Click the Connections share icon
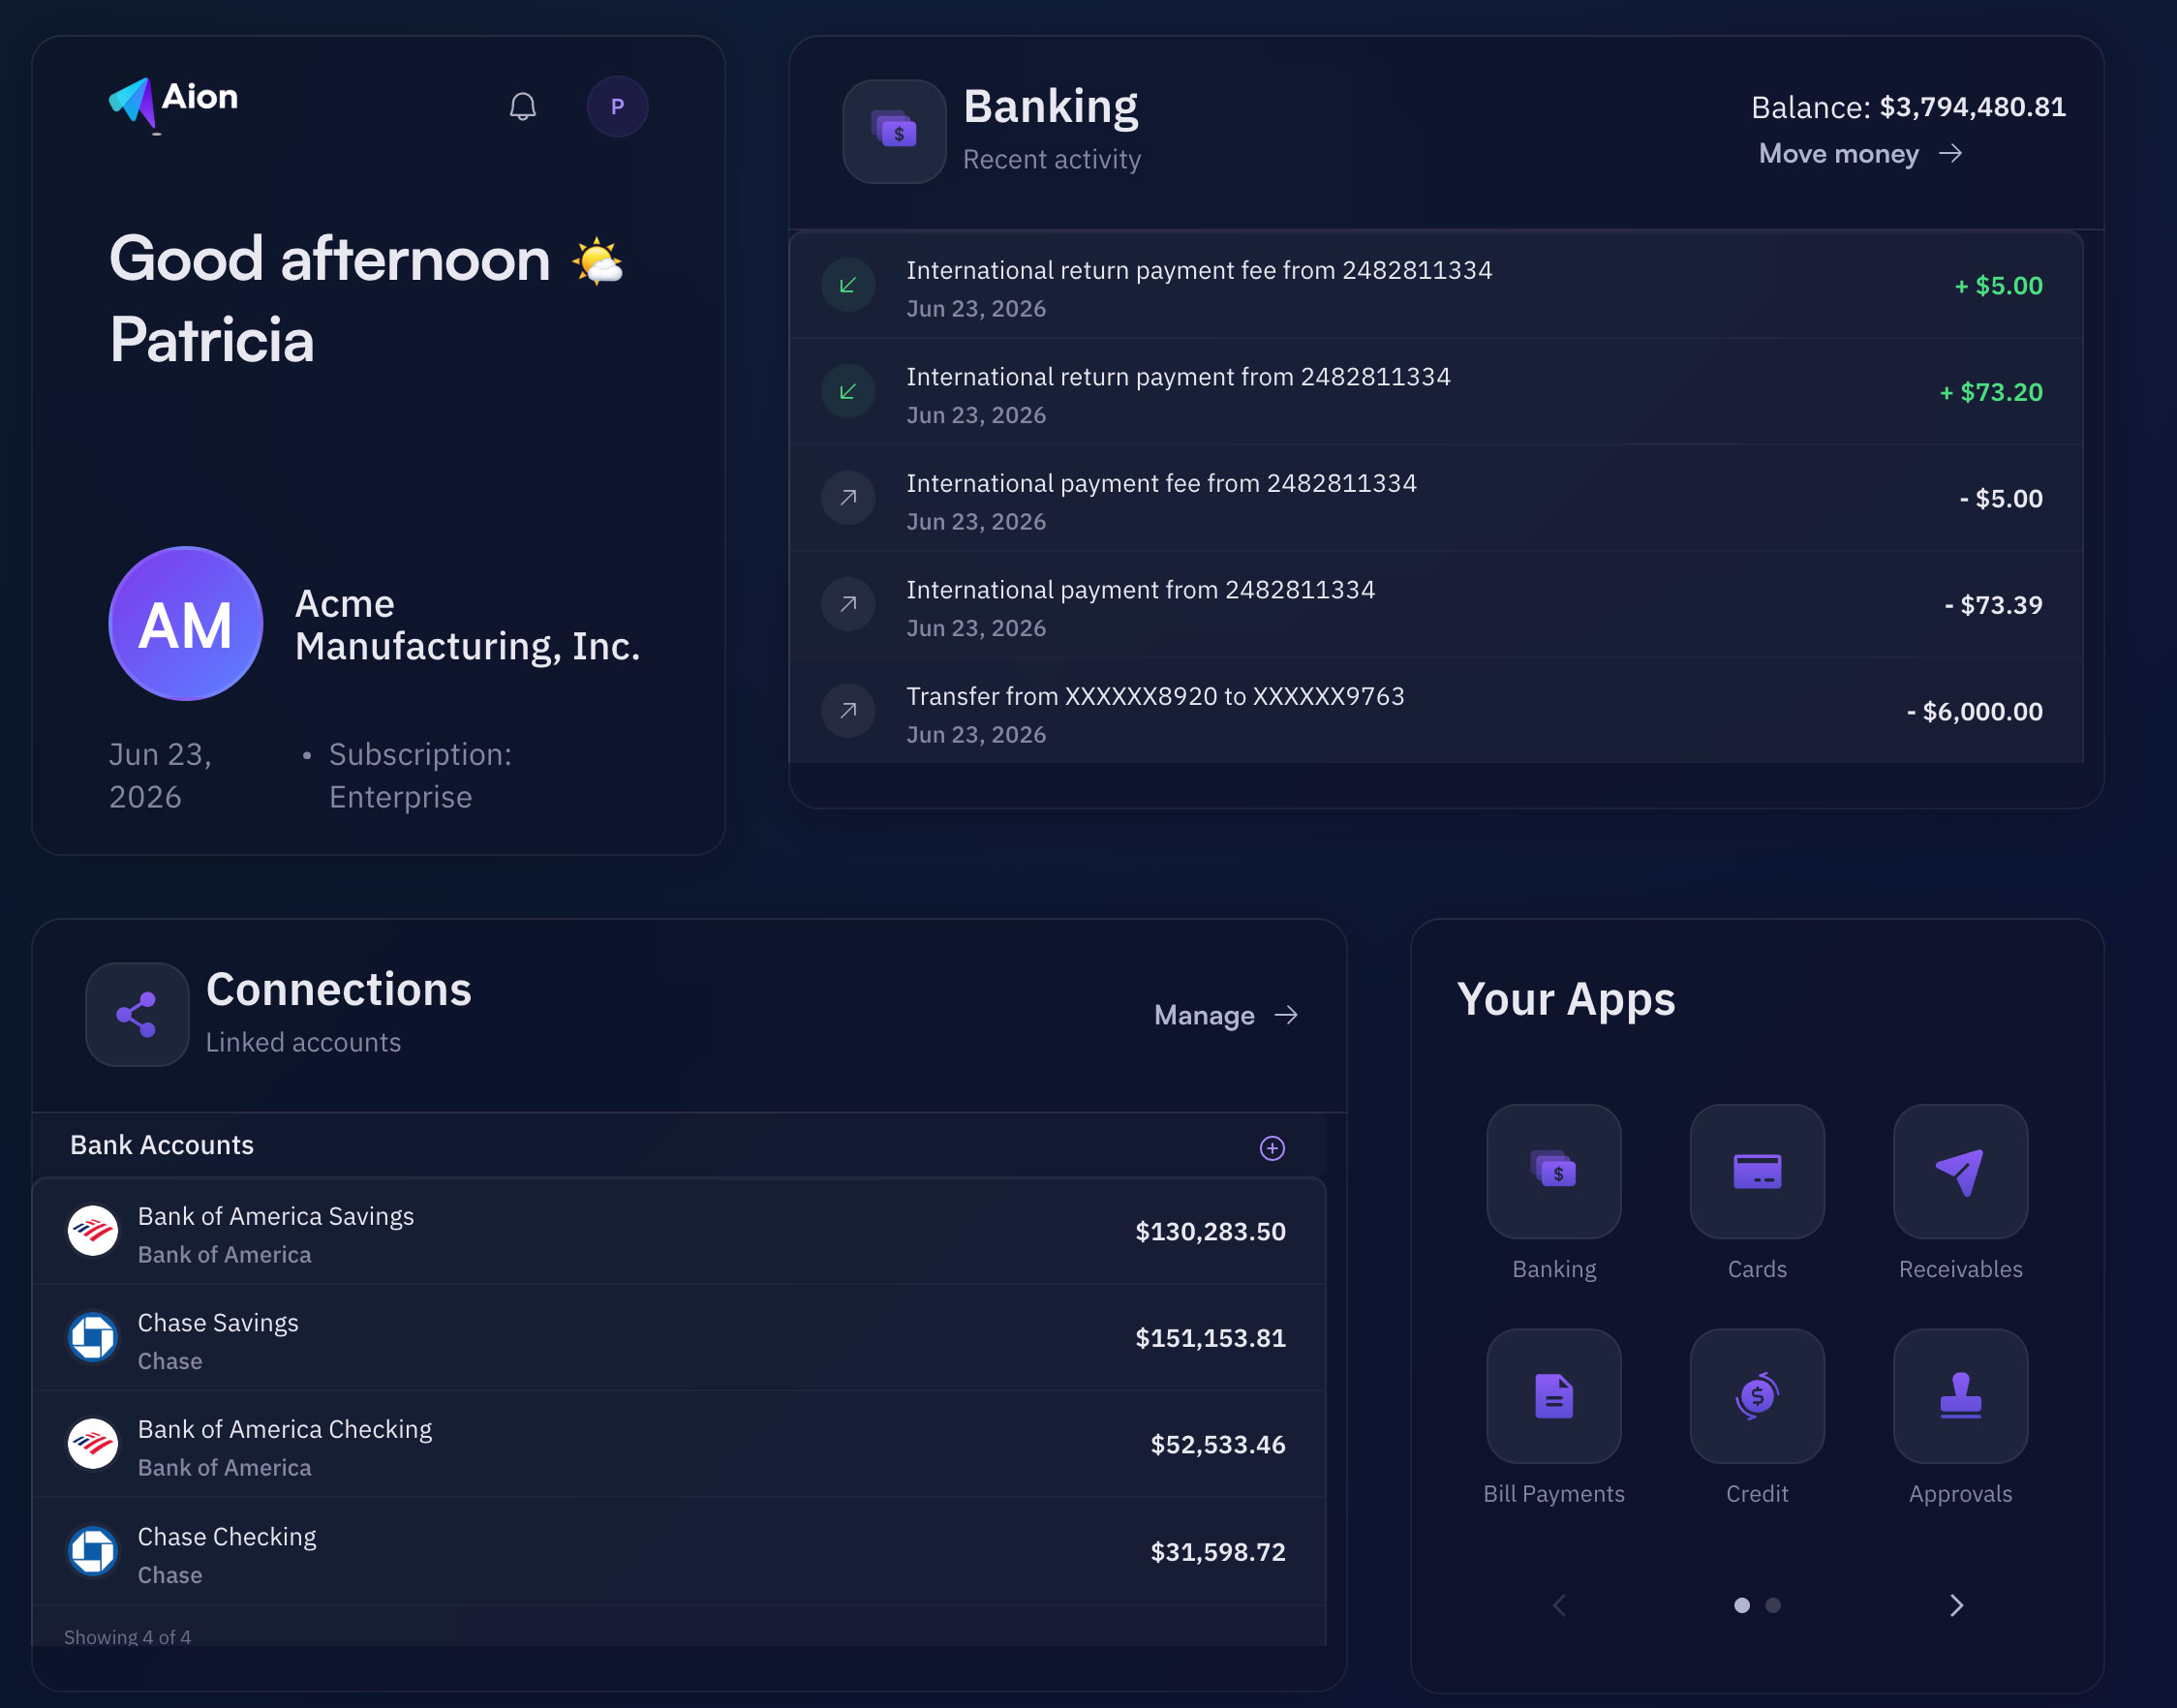 pos(137,1015)
